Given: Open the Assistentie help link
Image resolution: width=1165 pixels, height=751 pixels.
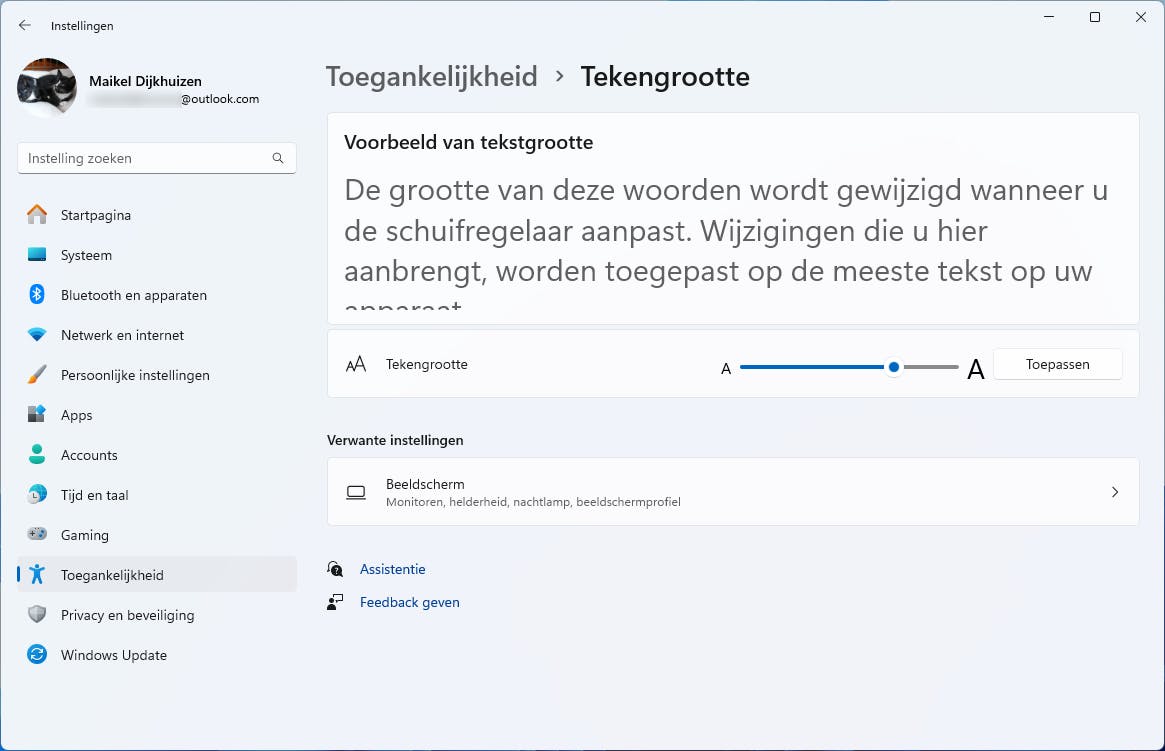Looking at the screenshot, I should (392, 569).
